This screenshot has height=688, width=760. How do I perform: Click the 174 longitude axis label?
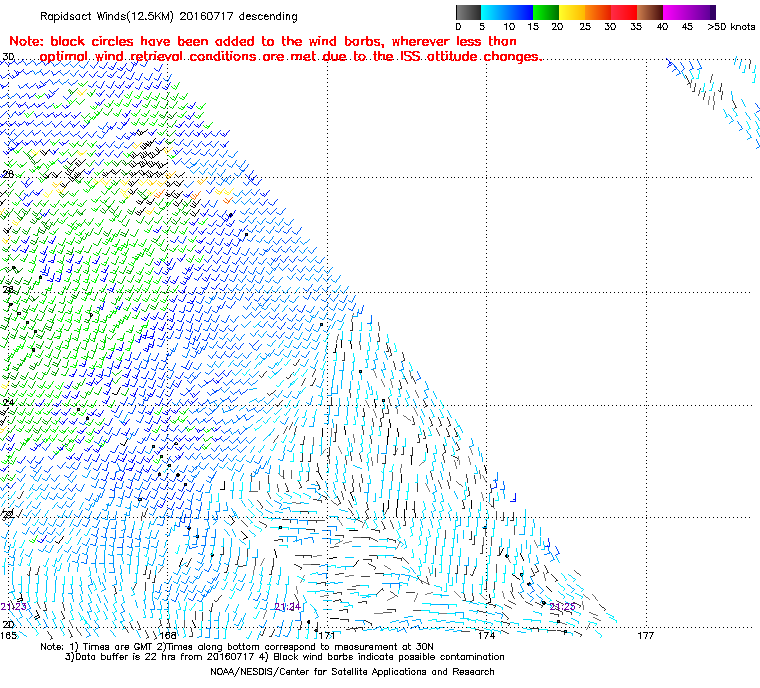(x=487, y=635)
